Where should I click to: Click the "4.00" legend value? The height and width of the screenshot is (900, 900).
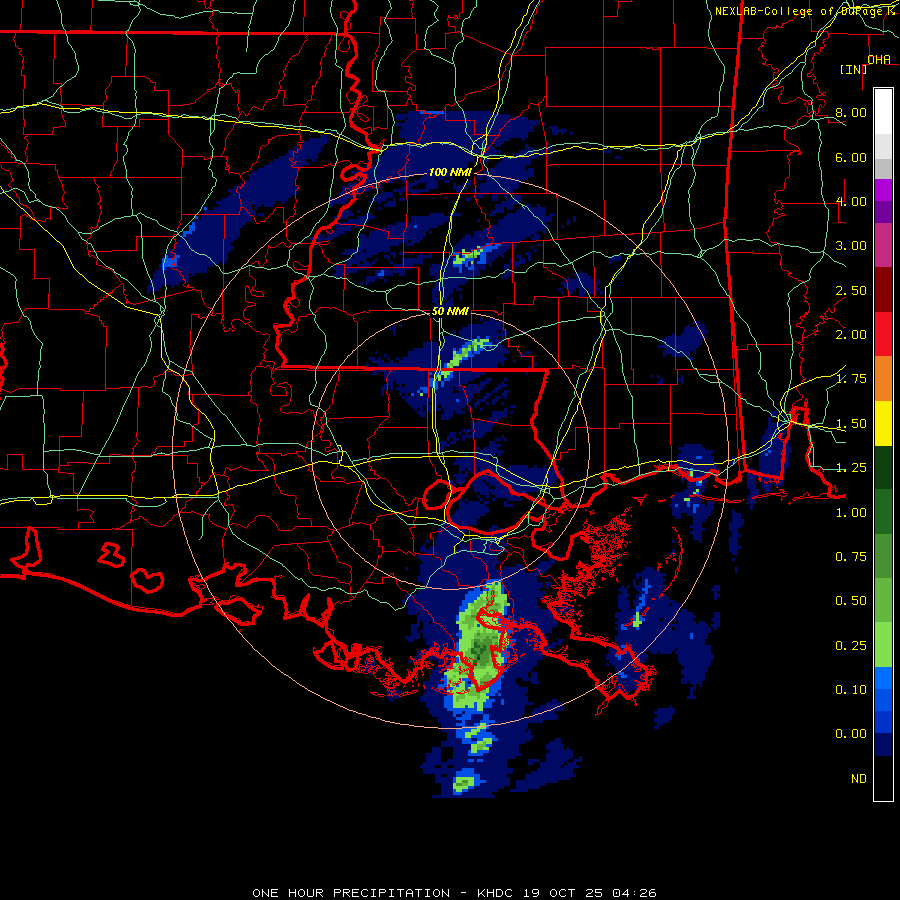pyautogui.click(x=851, y=201)
